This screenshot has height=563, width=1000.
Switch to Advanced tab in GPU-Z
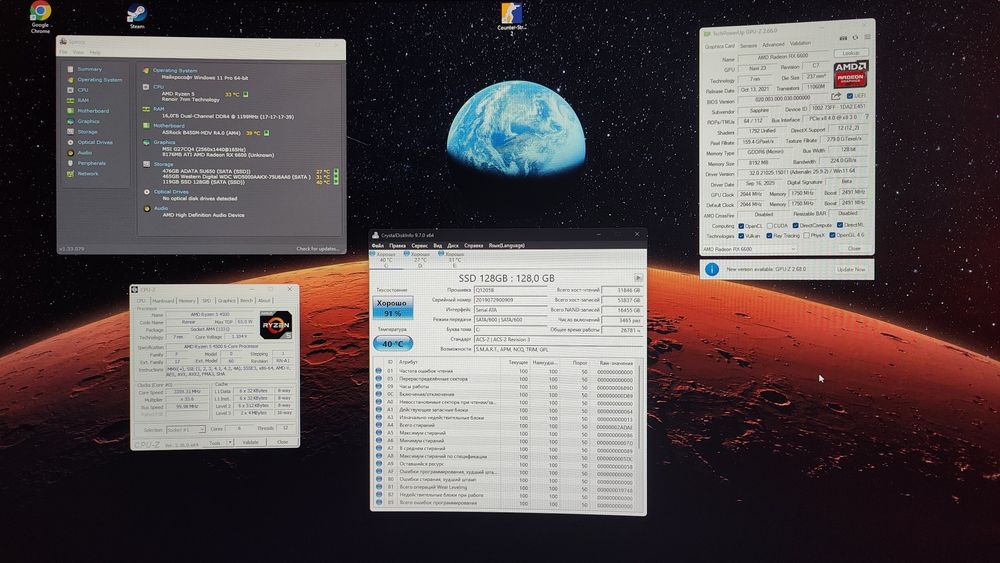click(x=774, y=45)
